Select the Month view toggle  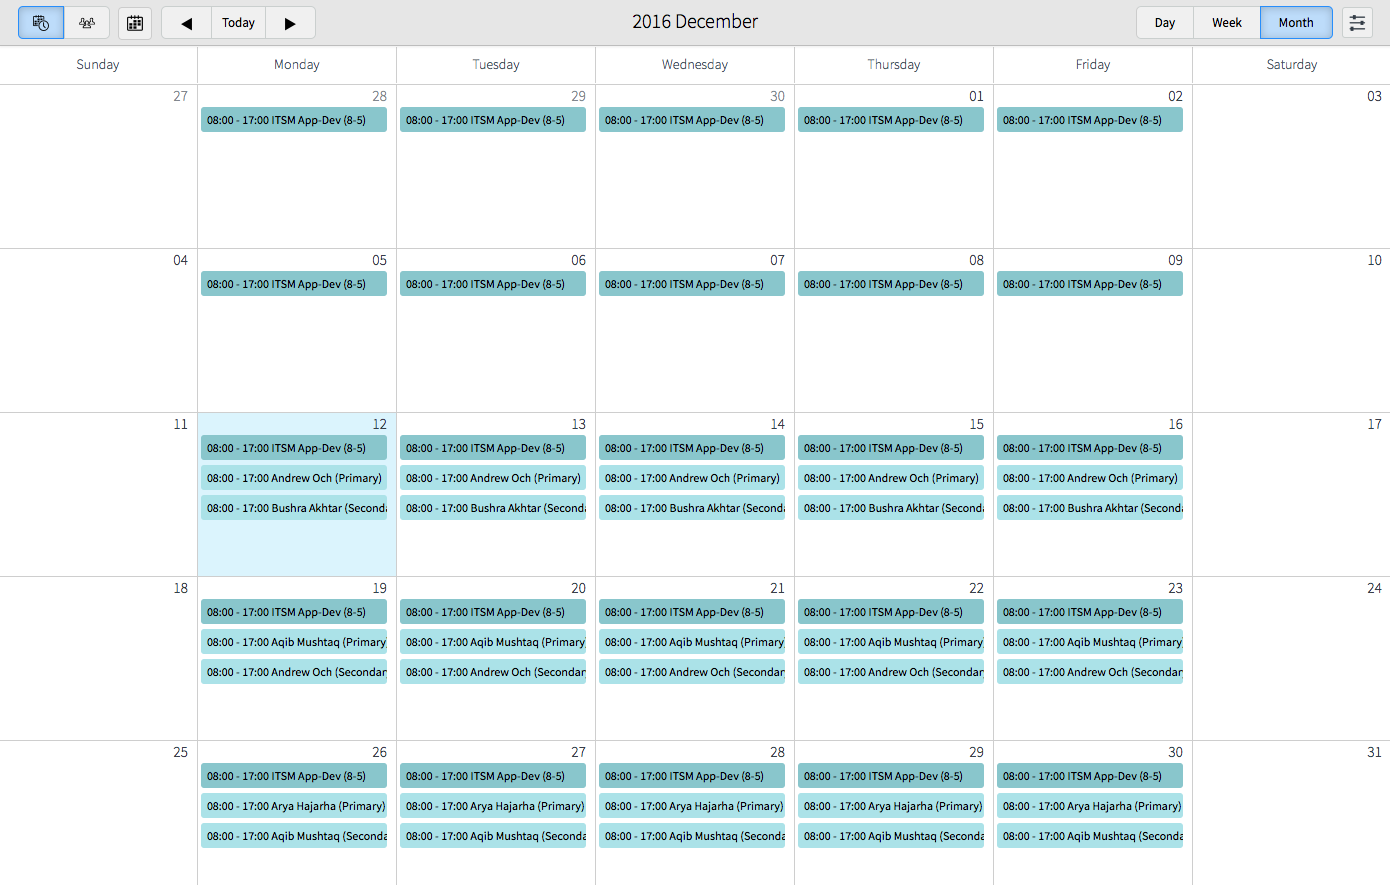click(1296, 22)
